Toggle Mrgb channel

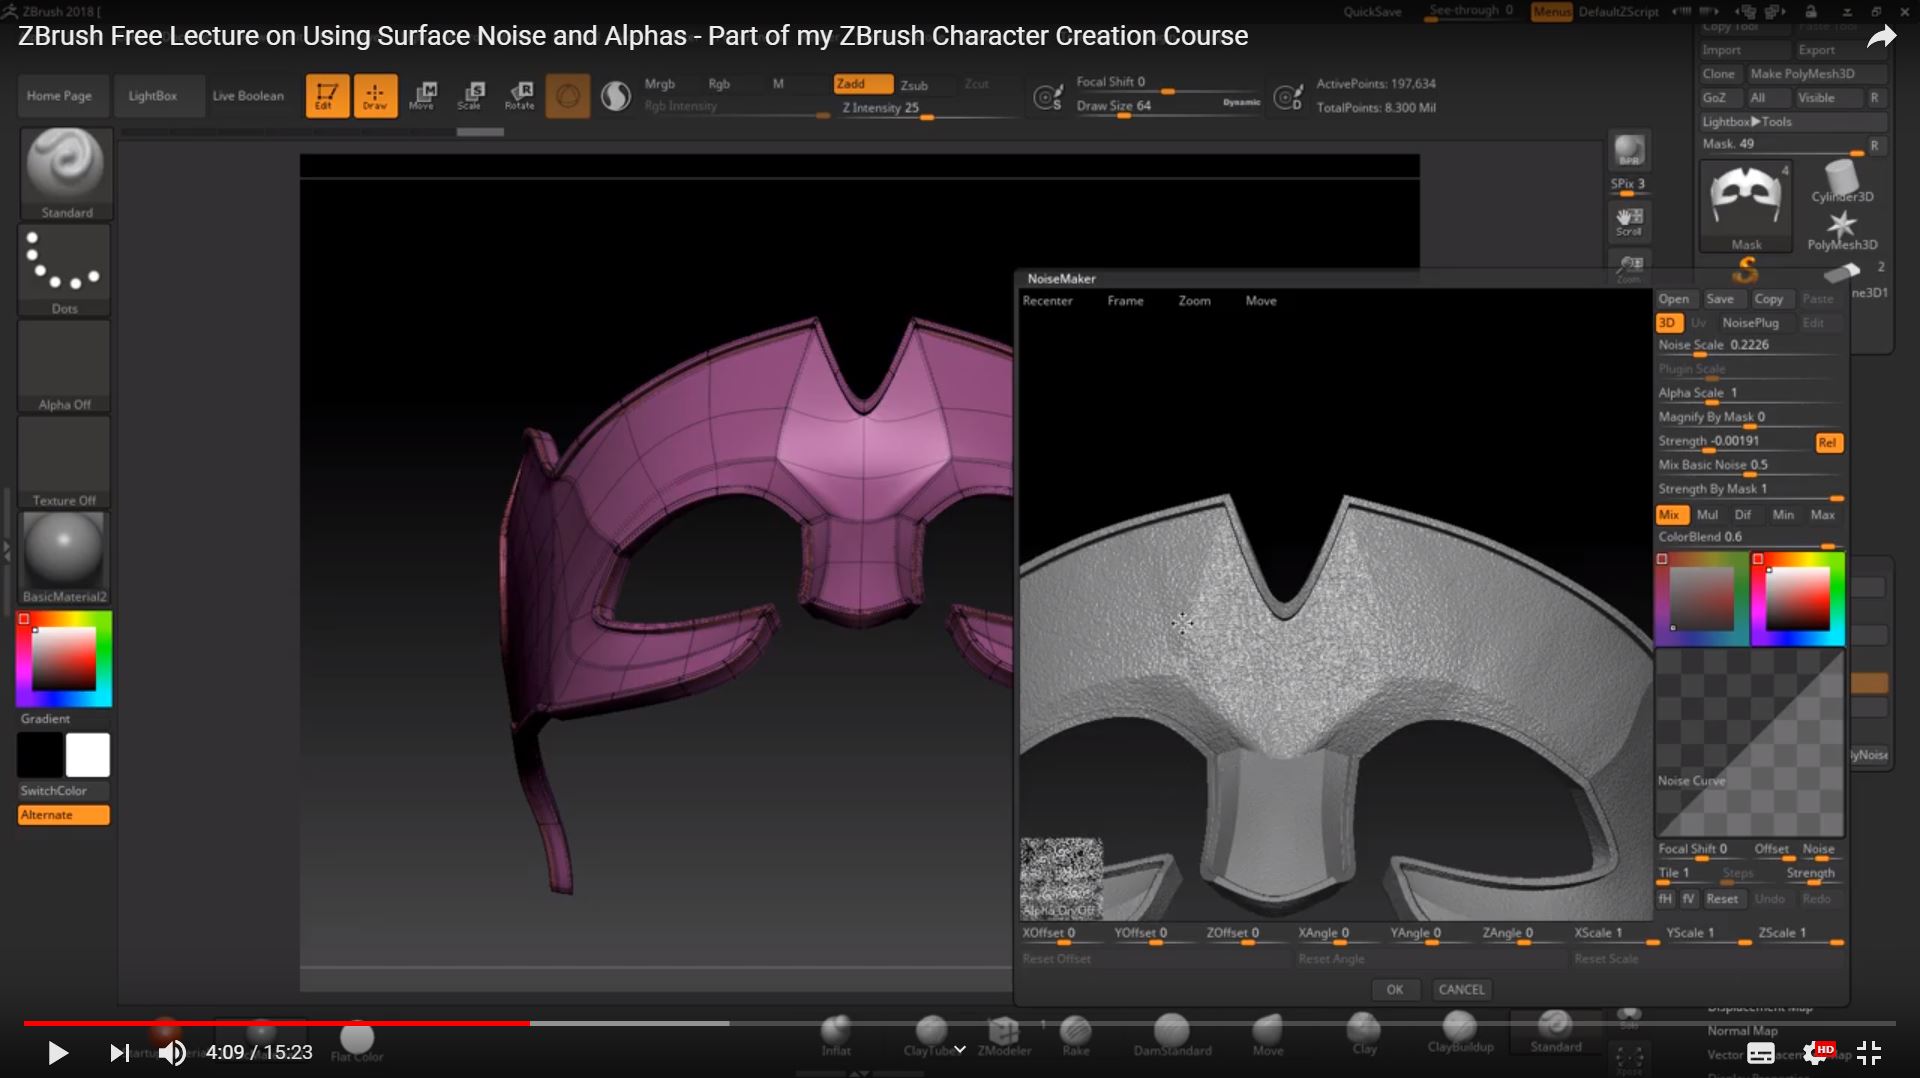(x=660, y=84)
